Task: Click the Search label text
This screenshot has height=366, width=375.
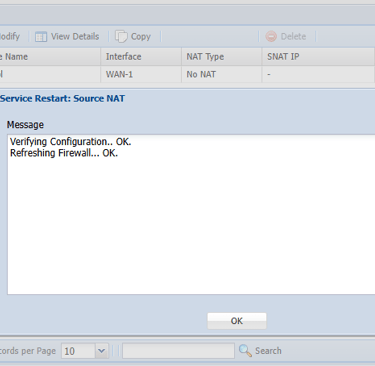Action: point(268,351)
